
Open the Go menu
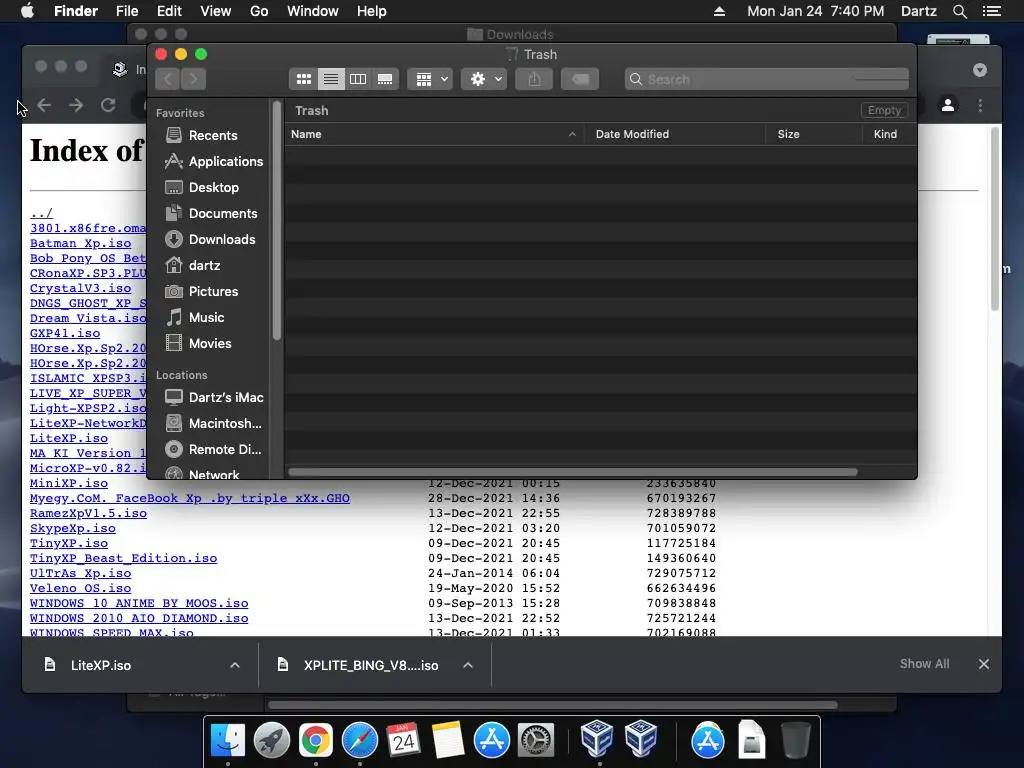coord(259,11)
